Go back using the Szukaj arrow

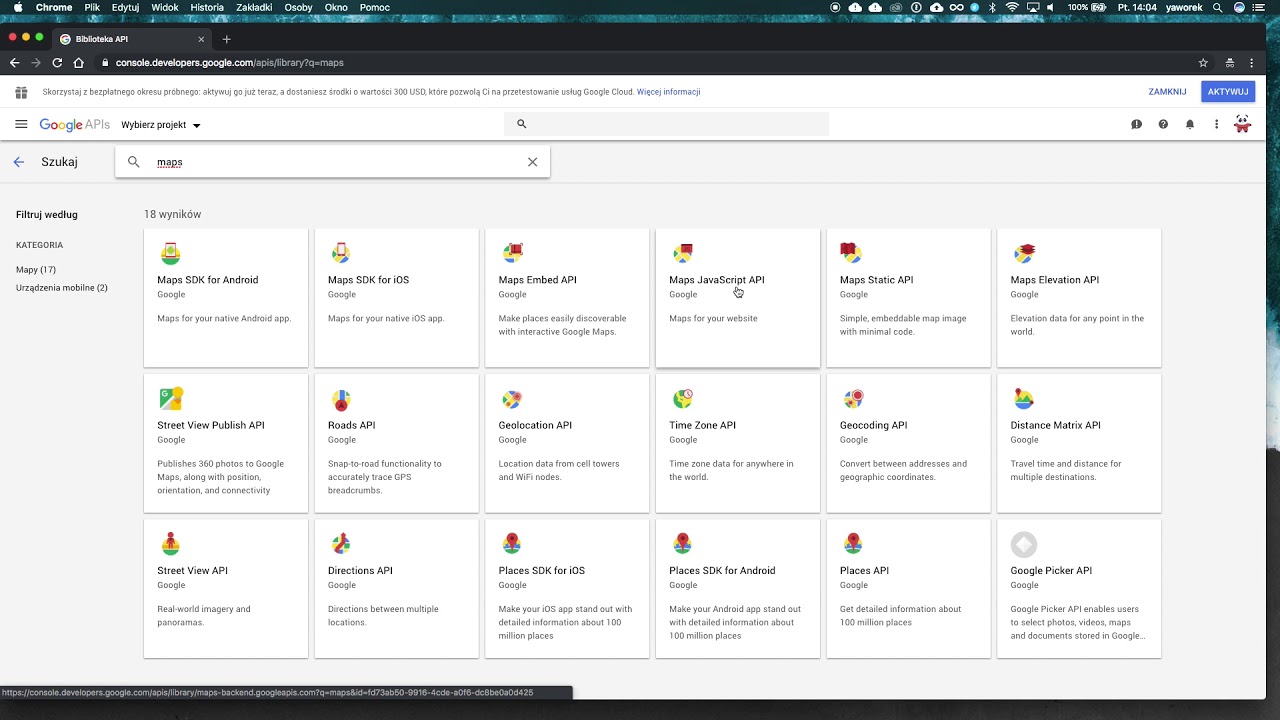[x=19, y=162]
